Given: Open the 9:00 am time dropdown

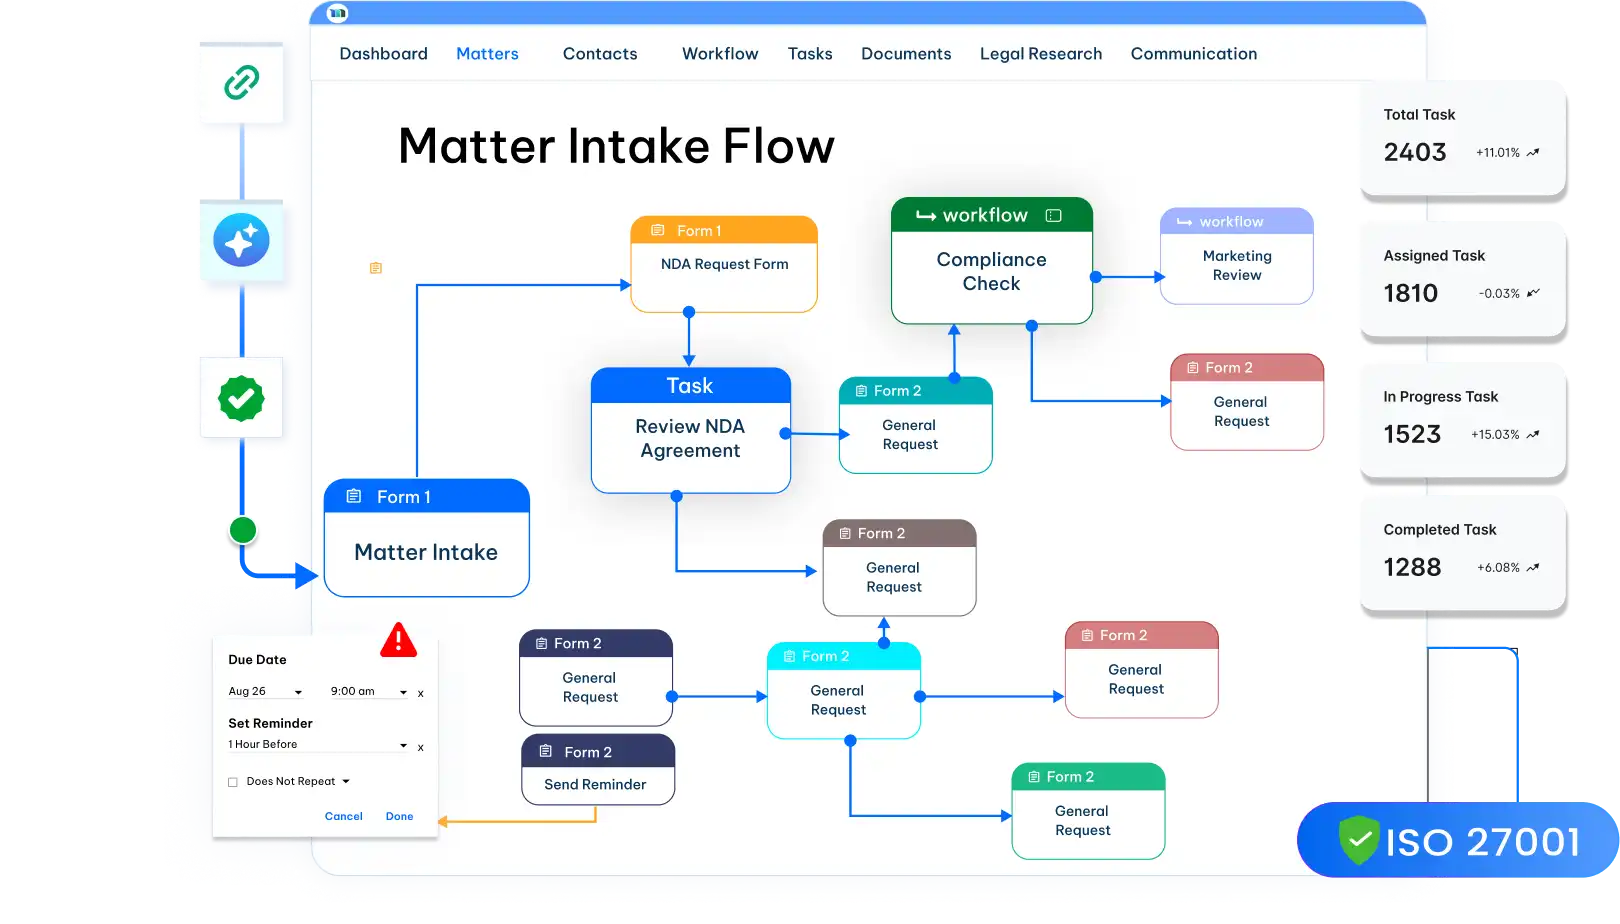Looking at the screenshot, I should (x=369, y=691).
